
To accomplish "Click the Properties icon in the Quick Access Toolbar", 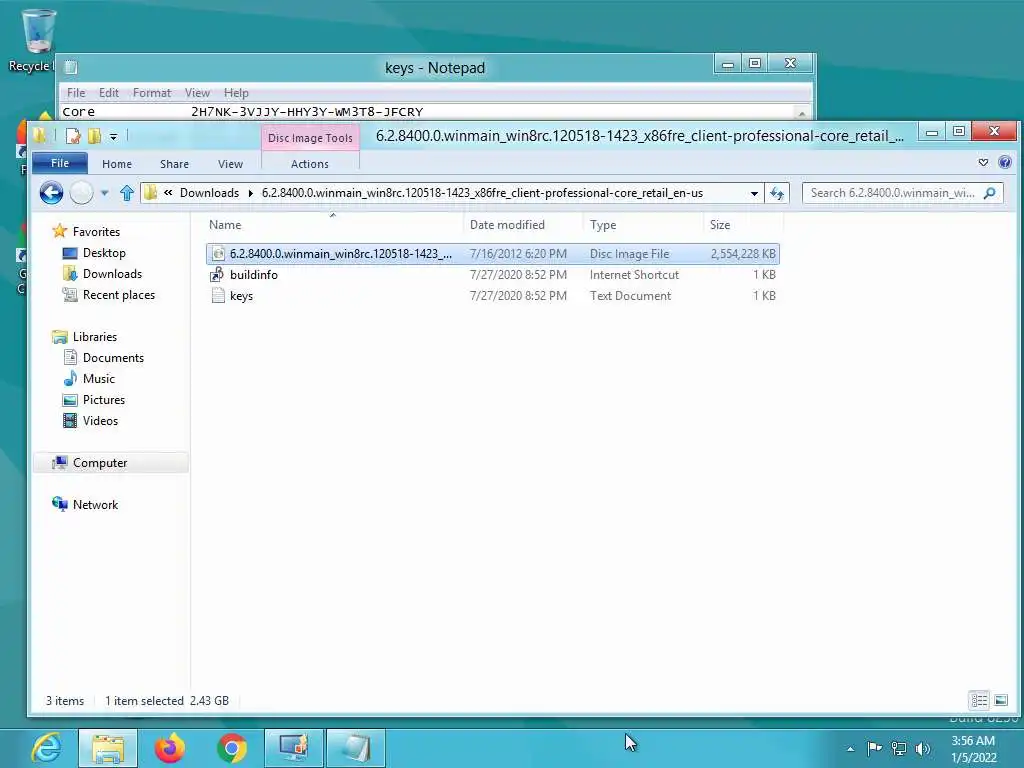I will 73,136.
